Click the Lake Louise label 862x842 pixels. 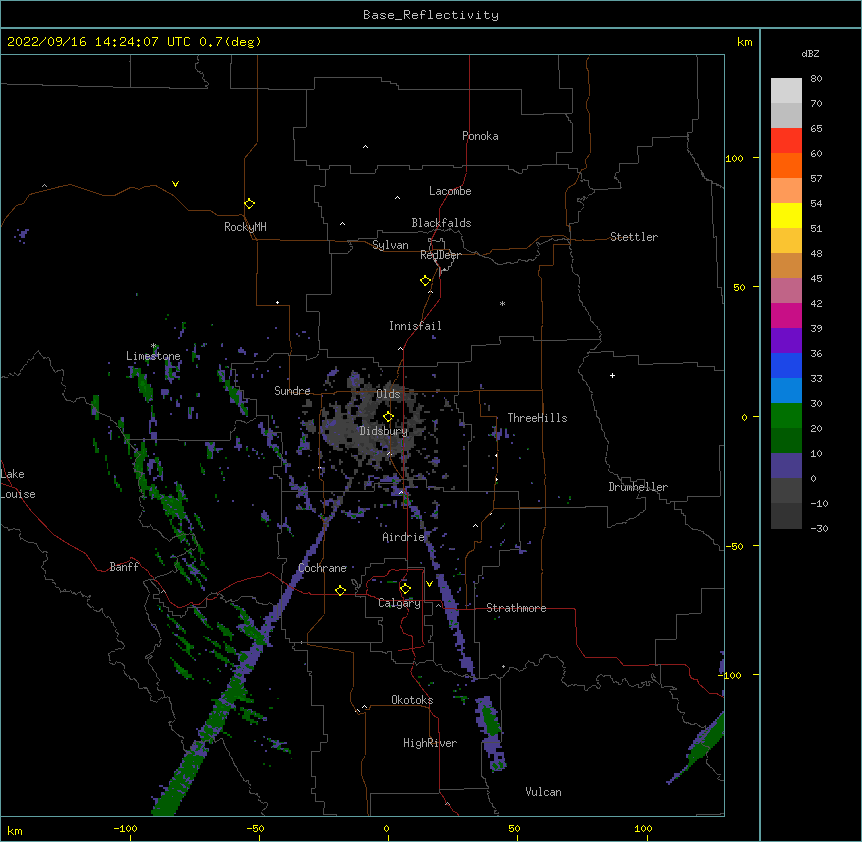click(18, 484)
